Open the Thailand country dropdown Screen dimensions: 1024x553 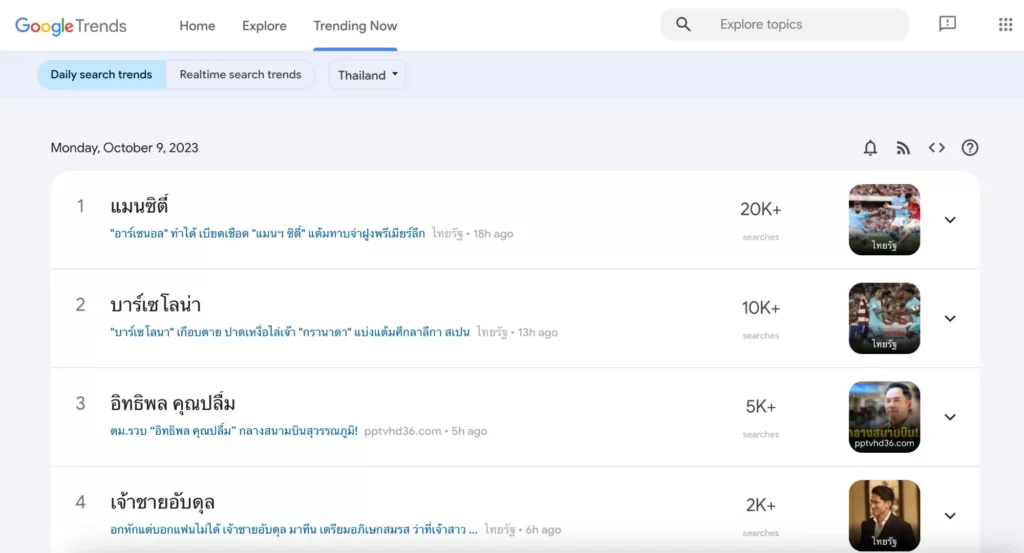click(x=368, y=75)
